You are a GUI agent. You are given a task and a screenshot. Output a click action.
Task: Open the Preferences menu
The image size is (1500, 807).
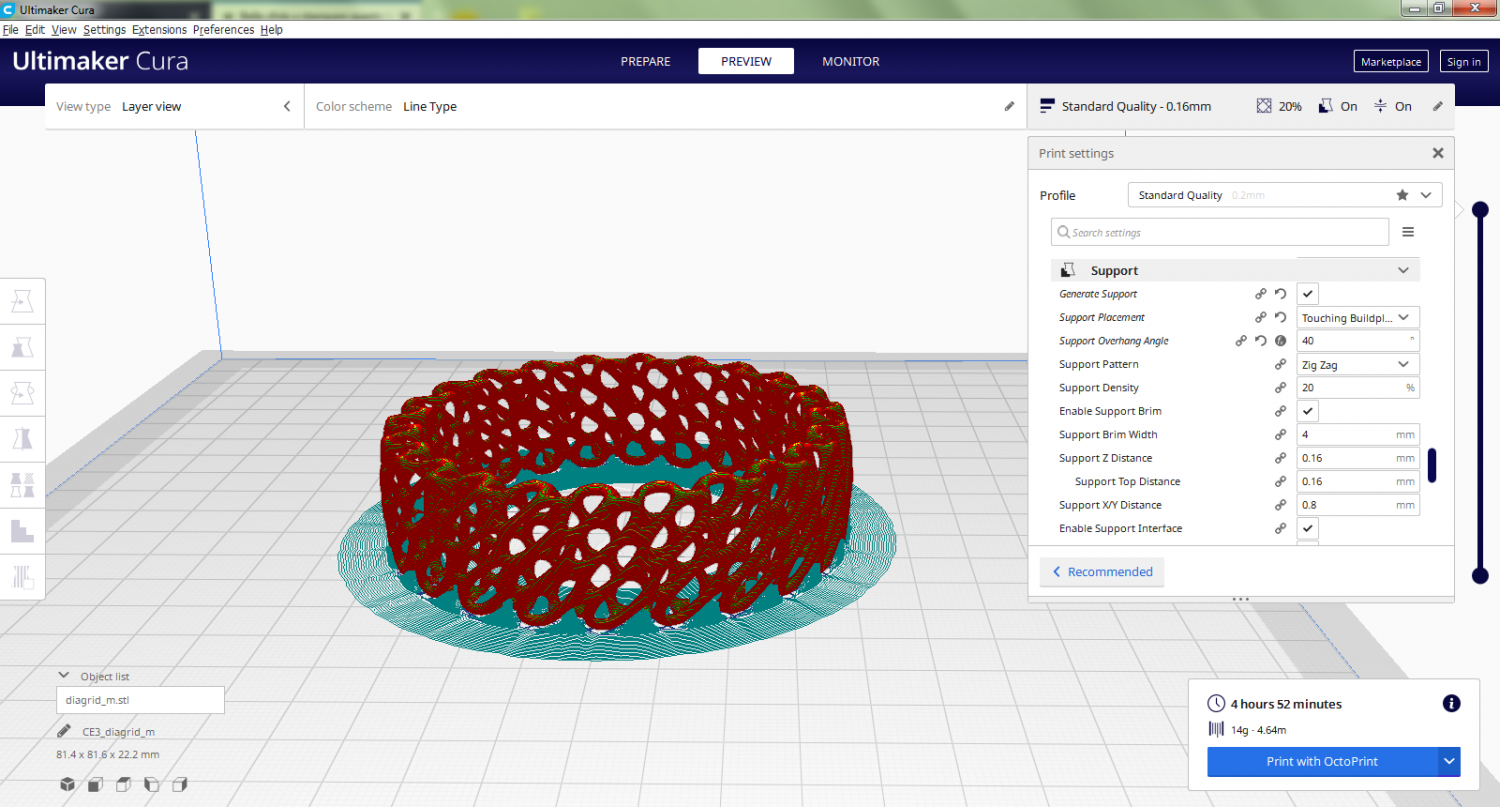[x=224, y=30]
